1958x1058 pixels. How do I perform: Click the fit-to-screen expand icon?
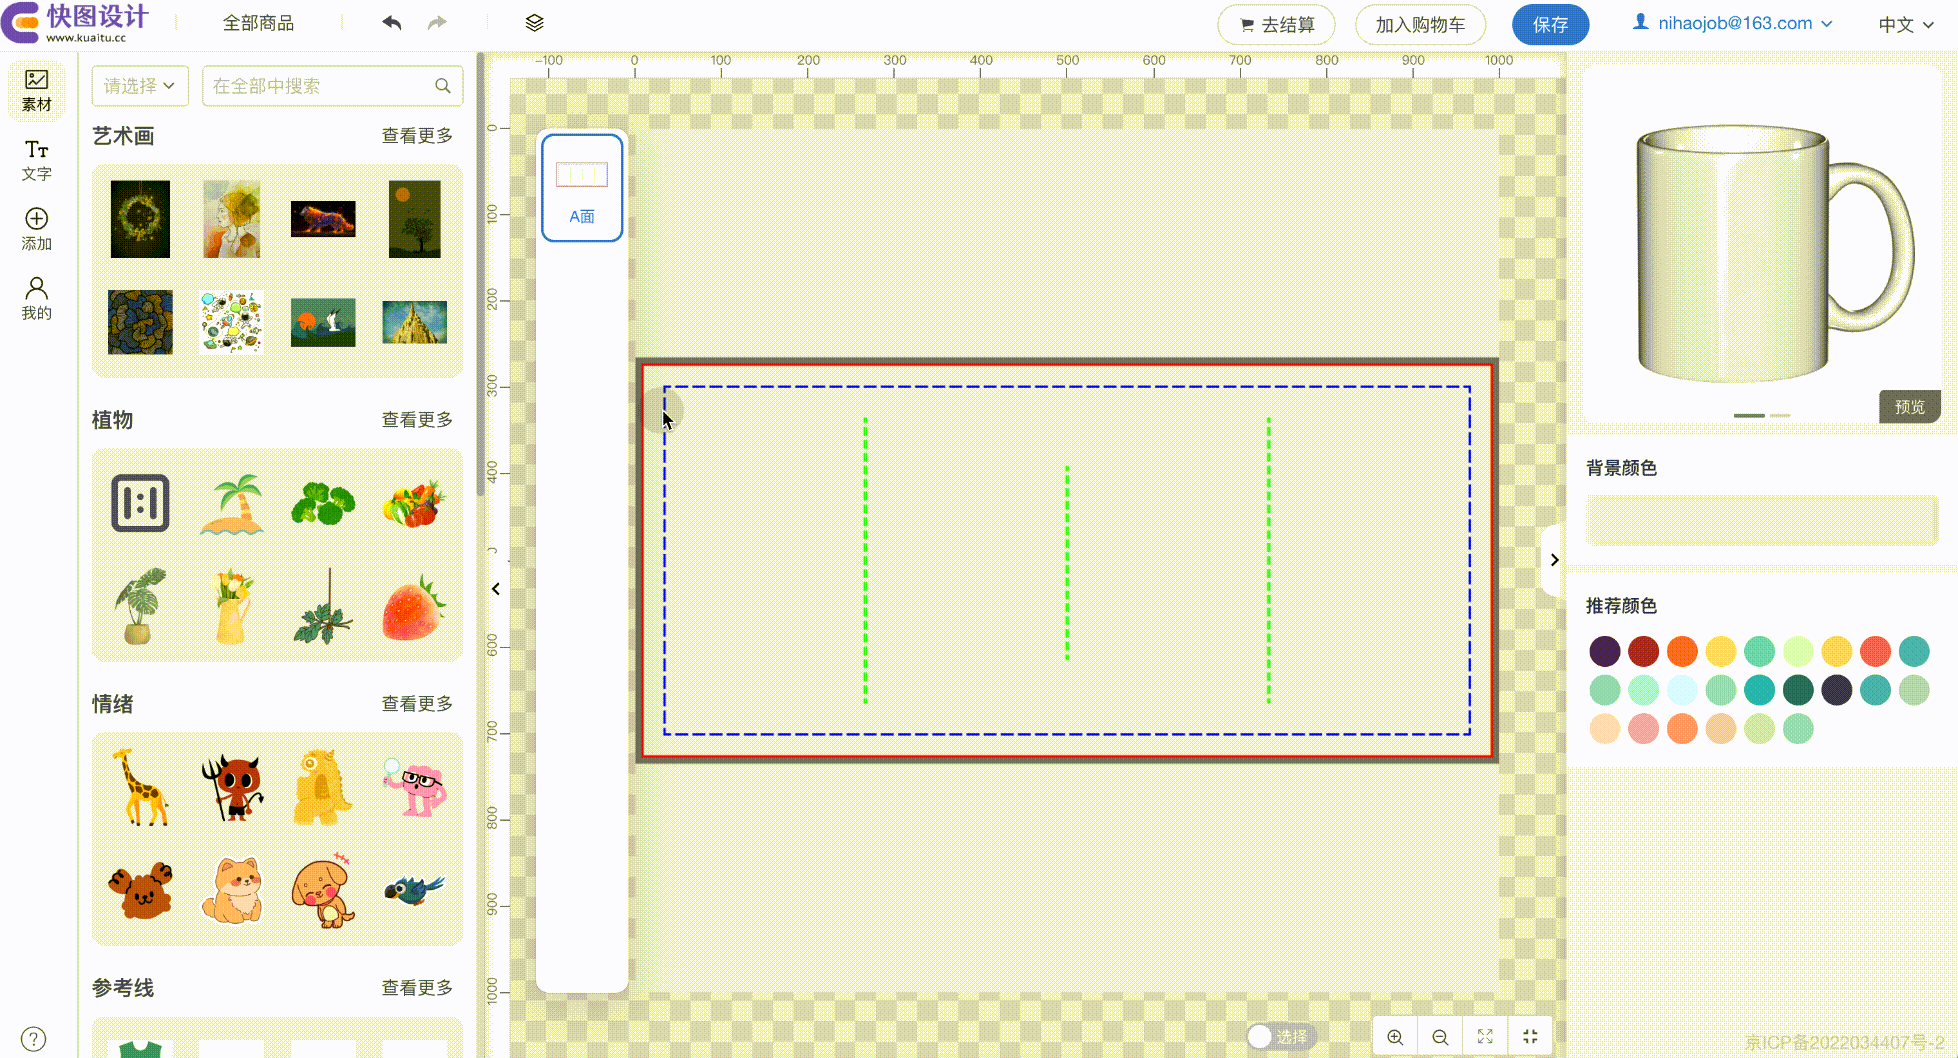point(1485,1037)
